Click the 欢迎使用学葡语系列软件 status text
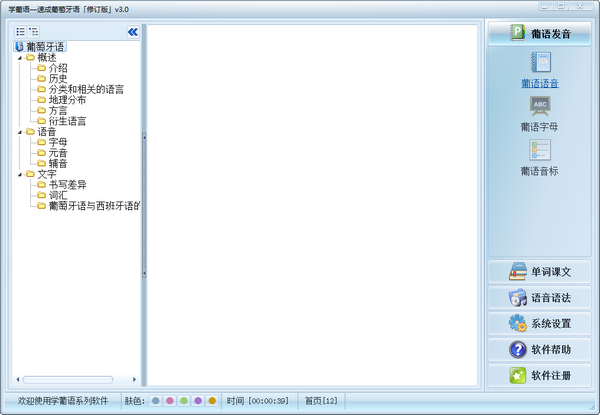600x415 pixels. tap(63, 401)
